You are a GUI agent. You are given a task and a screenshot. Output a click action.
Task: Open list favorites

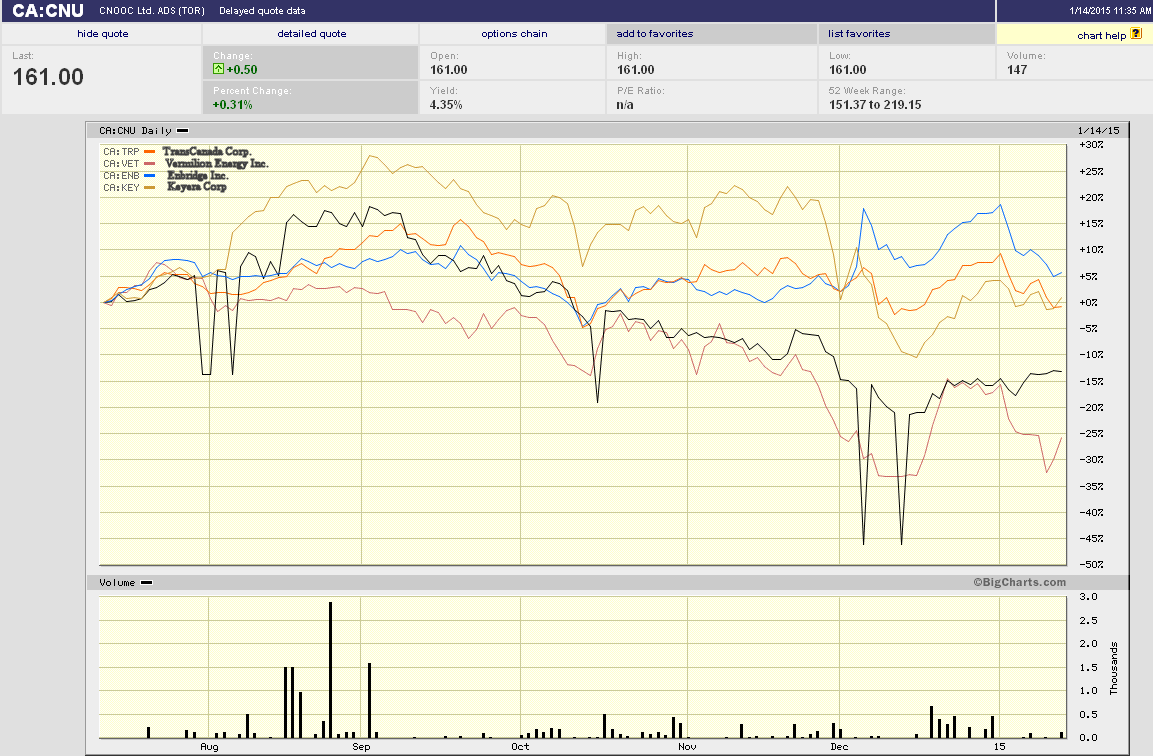[x=859, y=34]
